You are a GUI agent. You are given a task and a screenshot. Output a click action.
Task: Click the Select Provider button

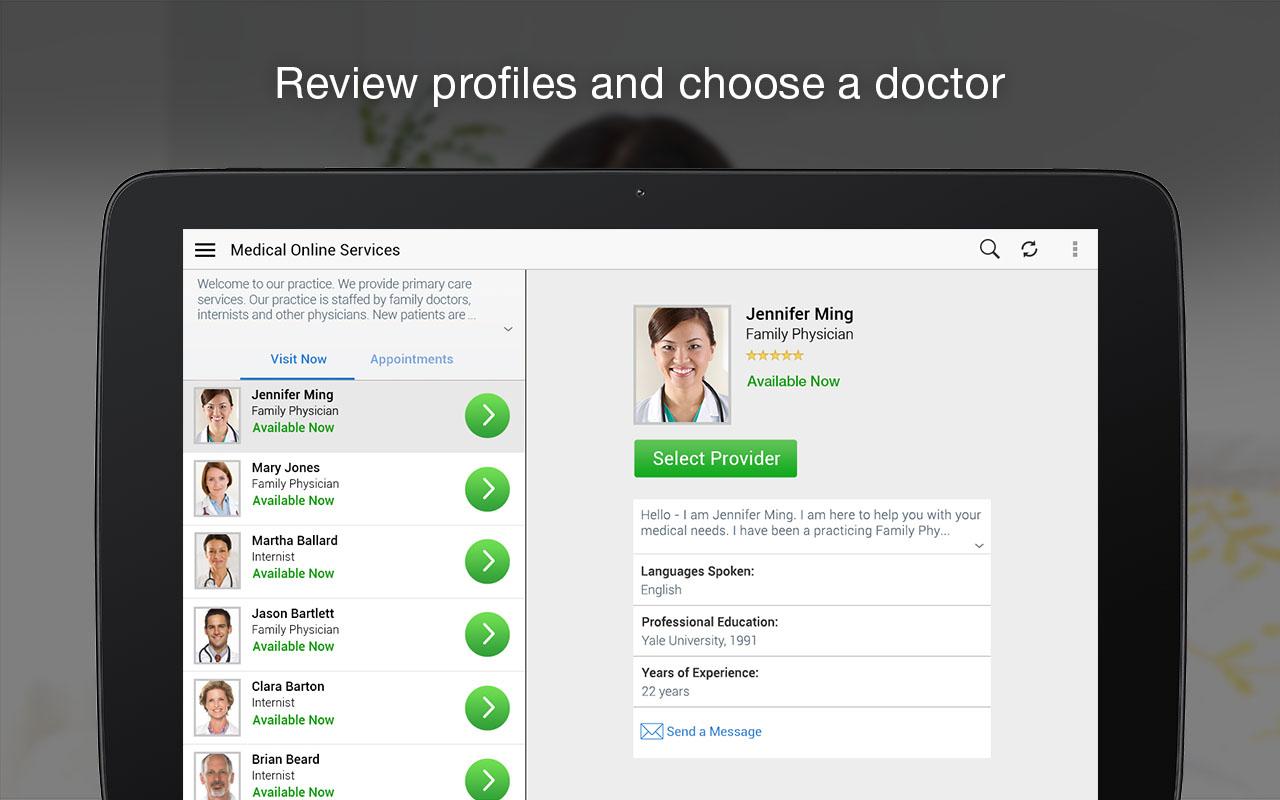tap(716, 458)
